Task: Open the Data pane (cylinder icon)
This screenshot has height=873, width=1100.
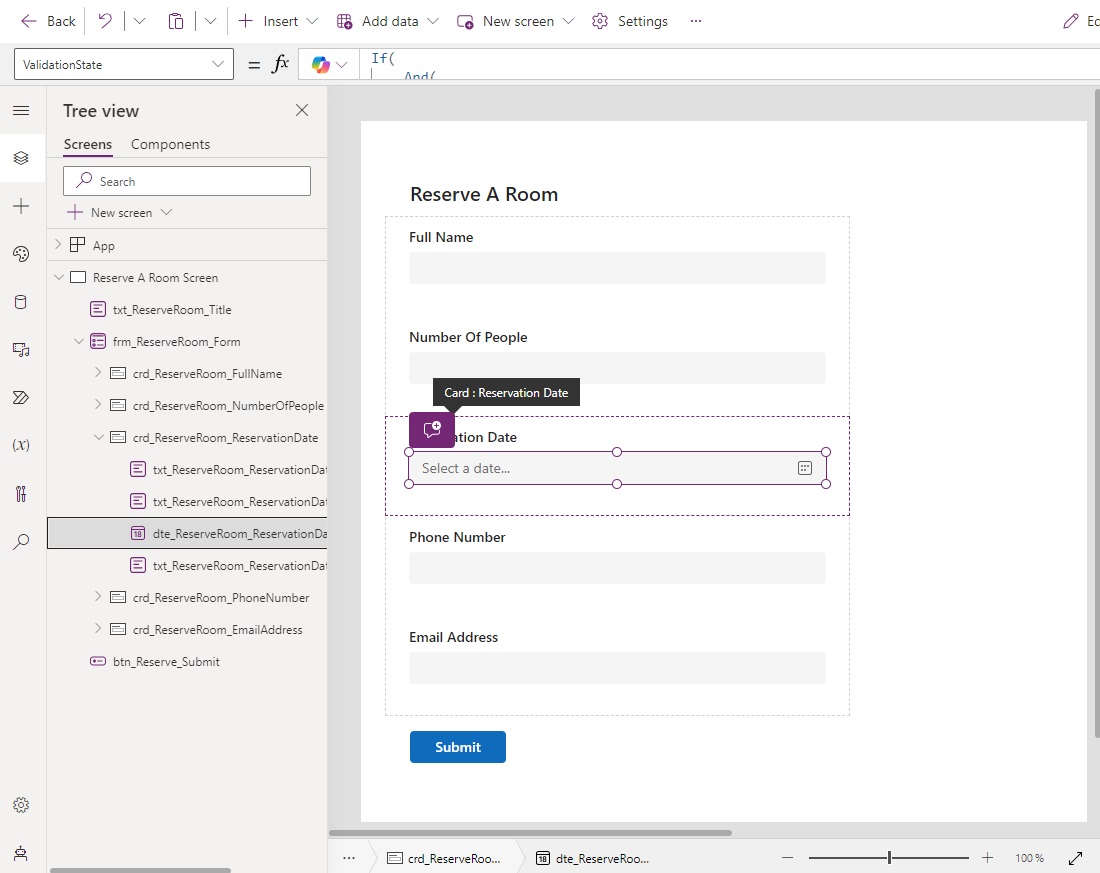Action: click(22, 302)
